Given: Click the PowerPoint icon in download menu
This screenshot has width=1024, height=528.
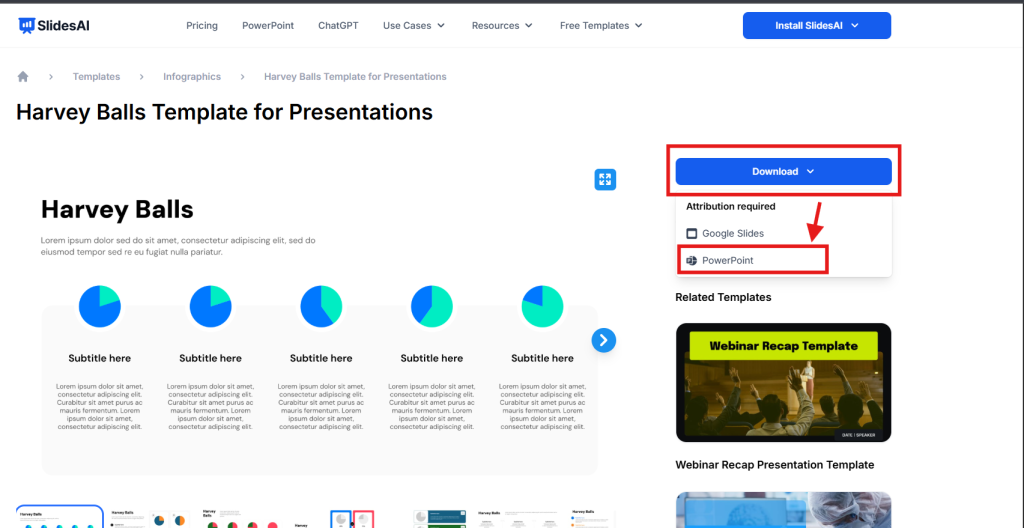Looking at the screenshot, I should 692,260.
